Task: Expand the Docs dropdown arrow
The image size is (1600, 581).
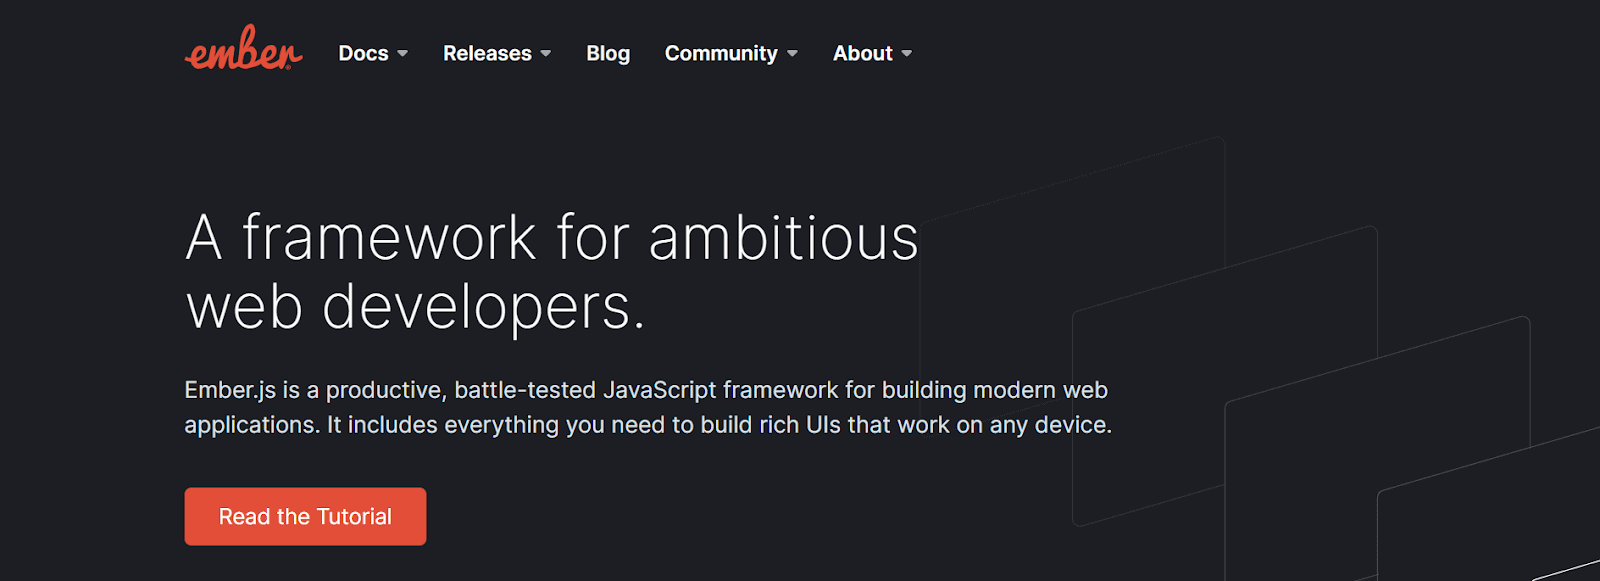Action: click(x=403, y=54)
